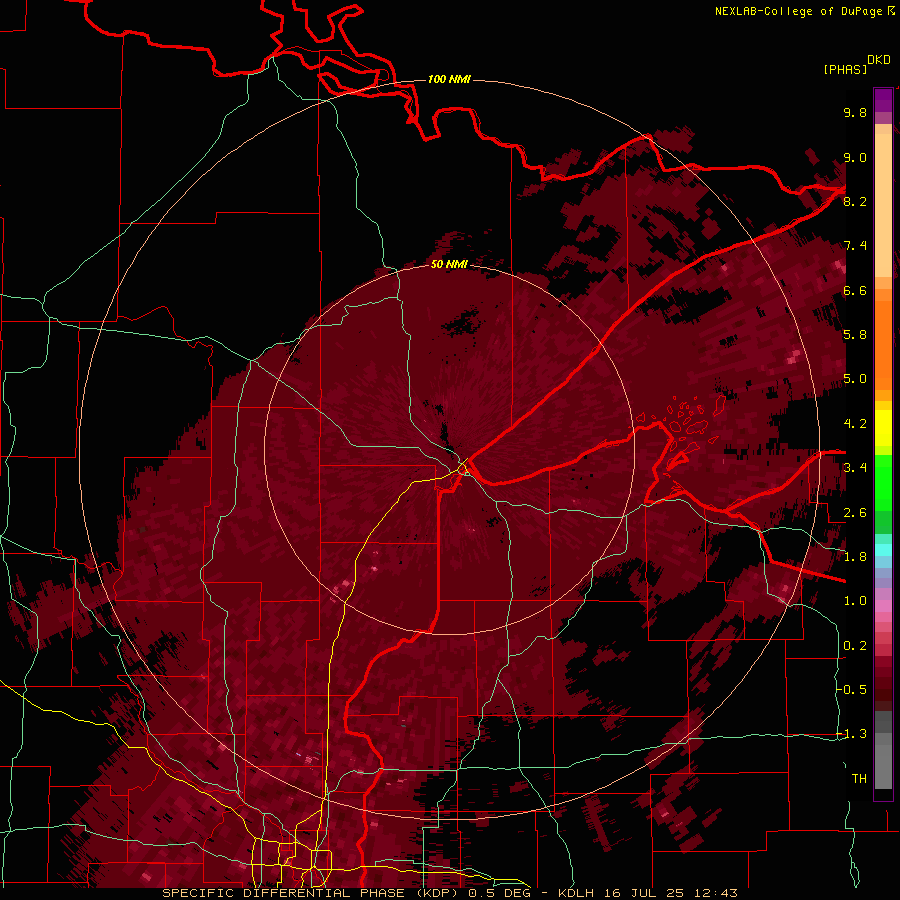This screenshot has width=900, height=900.
Task: Click the [PHAS] label above the color scale
Action: coord(845,70)
